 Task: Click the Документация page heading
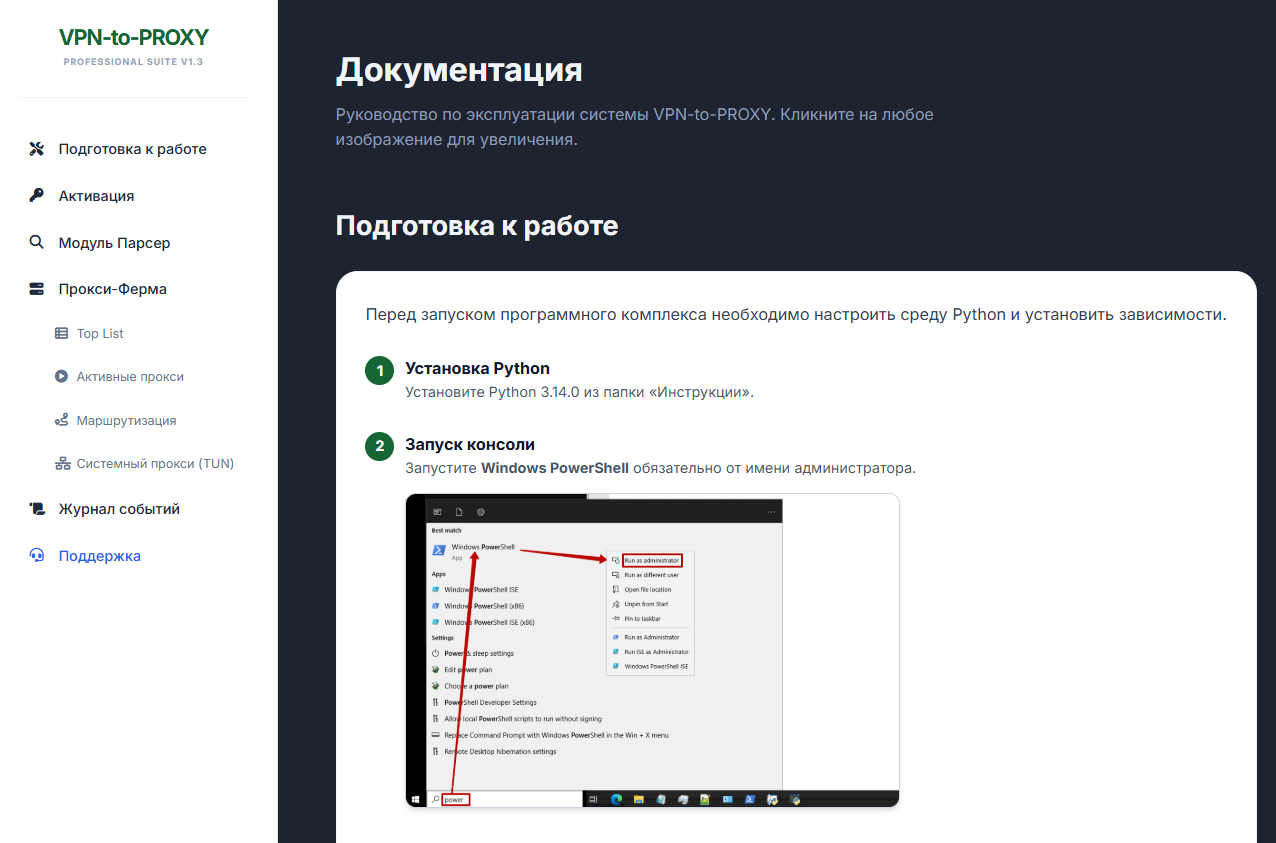(x=459, y=71)
